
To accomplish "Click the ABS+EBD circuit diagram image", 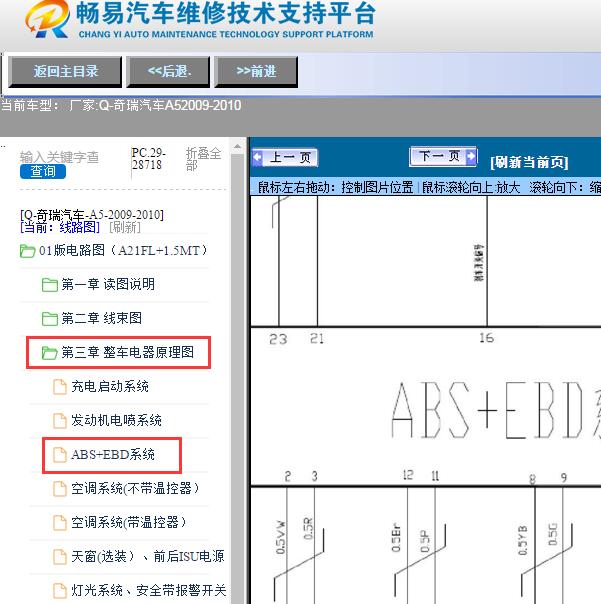I will [x=426, y=400].
